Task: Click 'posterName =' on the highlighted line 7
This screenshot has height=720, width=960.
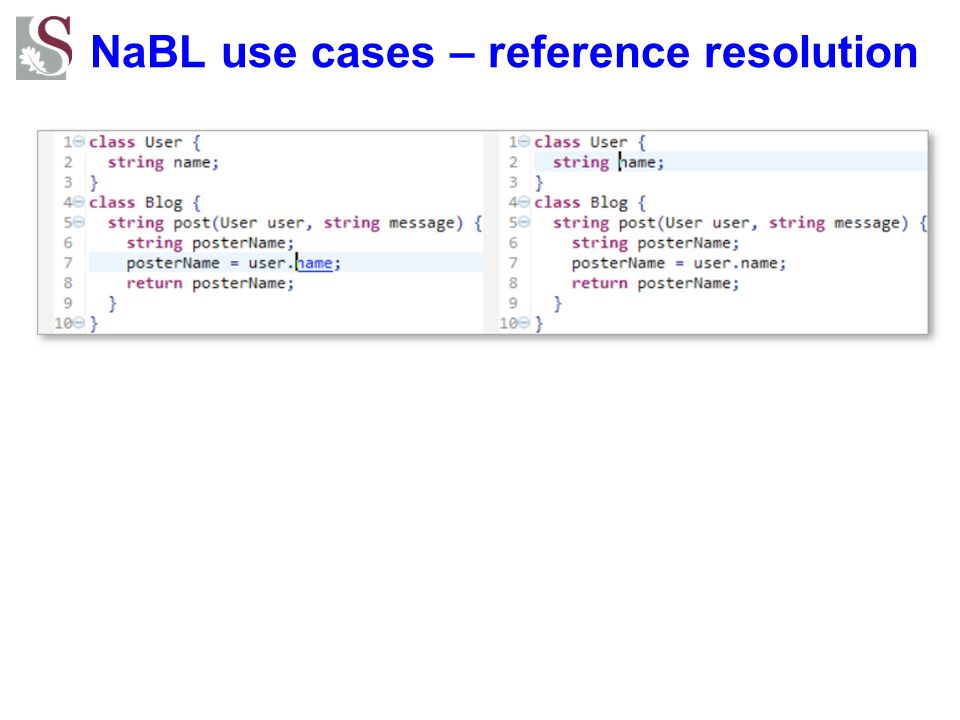Action: pos(182,263)
